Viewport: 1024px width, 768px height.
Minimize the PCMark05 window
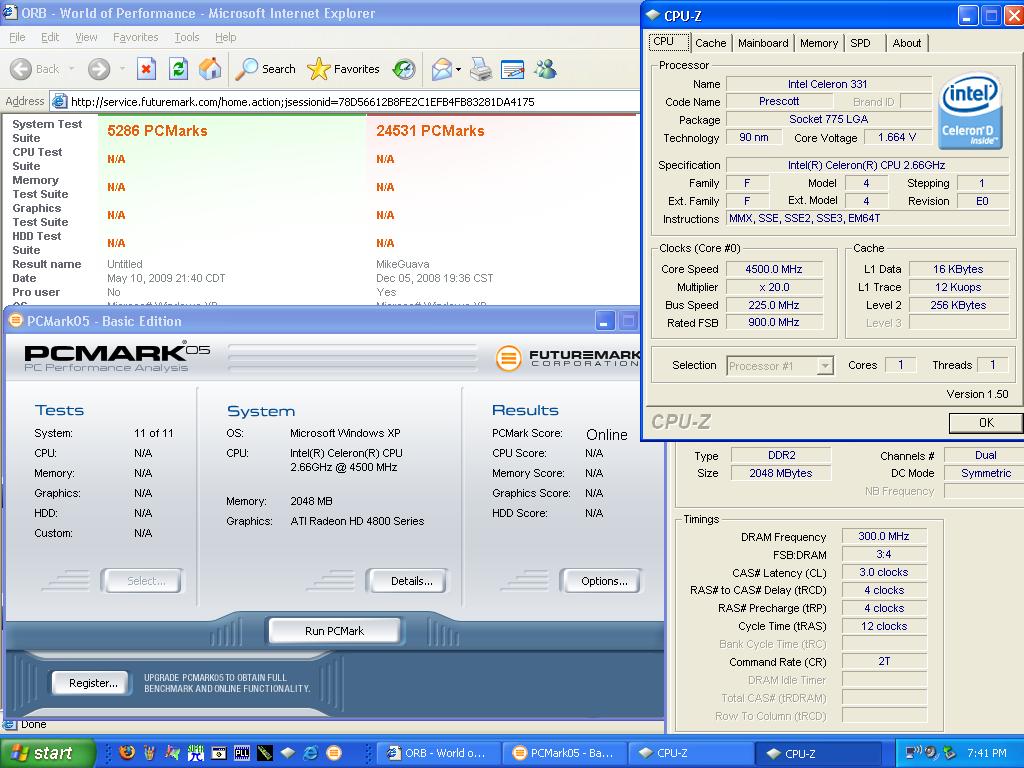pos(605,321)
